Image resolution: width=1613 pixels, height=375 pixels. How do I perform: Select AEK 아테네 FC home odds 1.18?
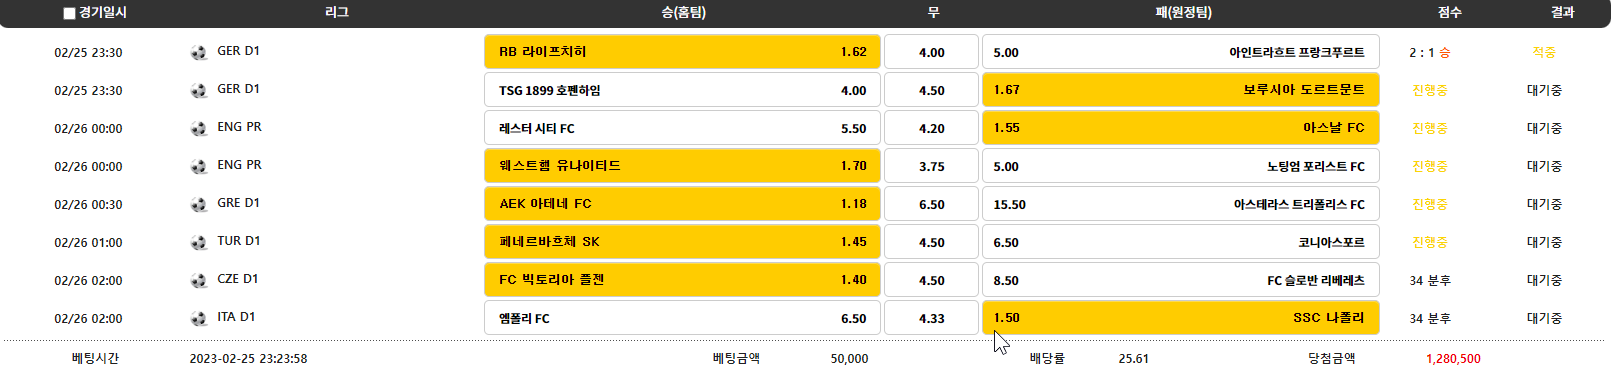point(682,204)
